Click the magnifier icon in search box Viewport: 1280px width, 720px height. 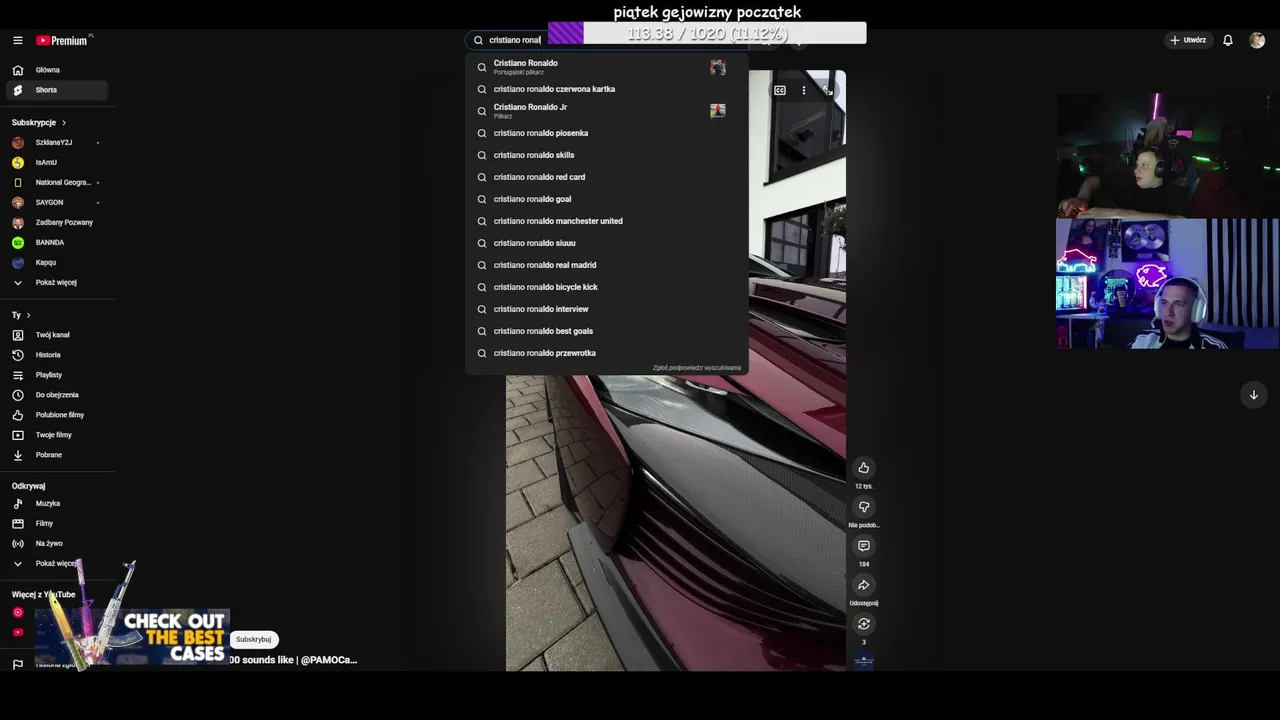(x=478, y=40)
